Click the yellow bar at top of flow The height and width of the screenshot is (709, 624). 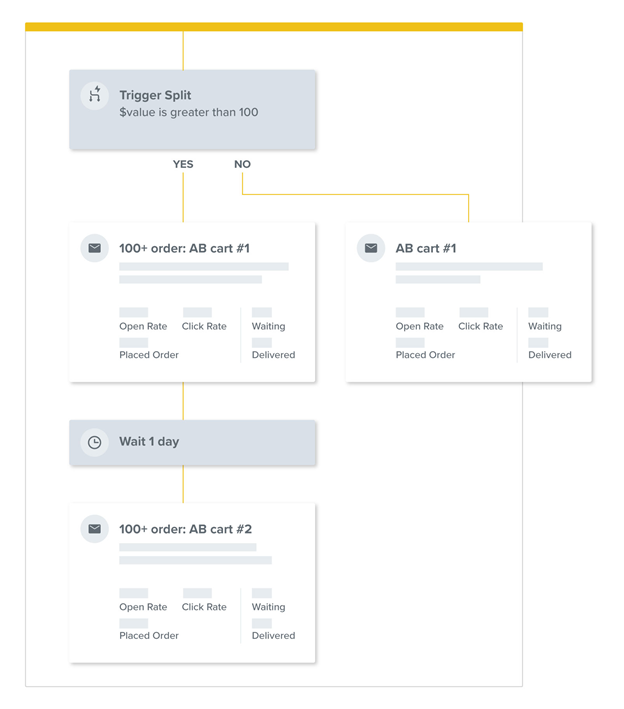pyautogui.click(x=273, y=27)
